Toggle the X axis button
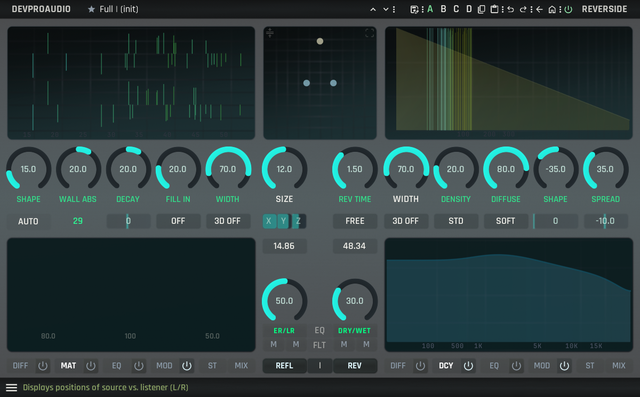The width and height of the screenshot is (640, 397). tap(269, 221)
